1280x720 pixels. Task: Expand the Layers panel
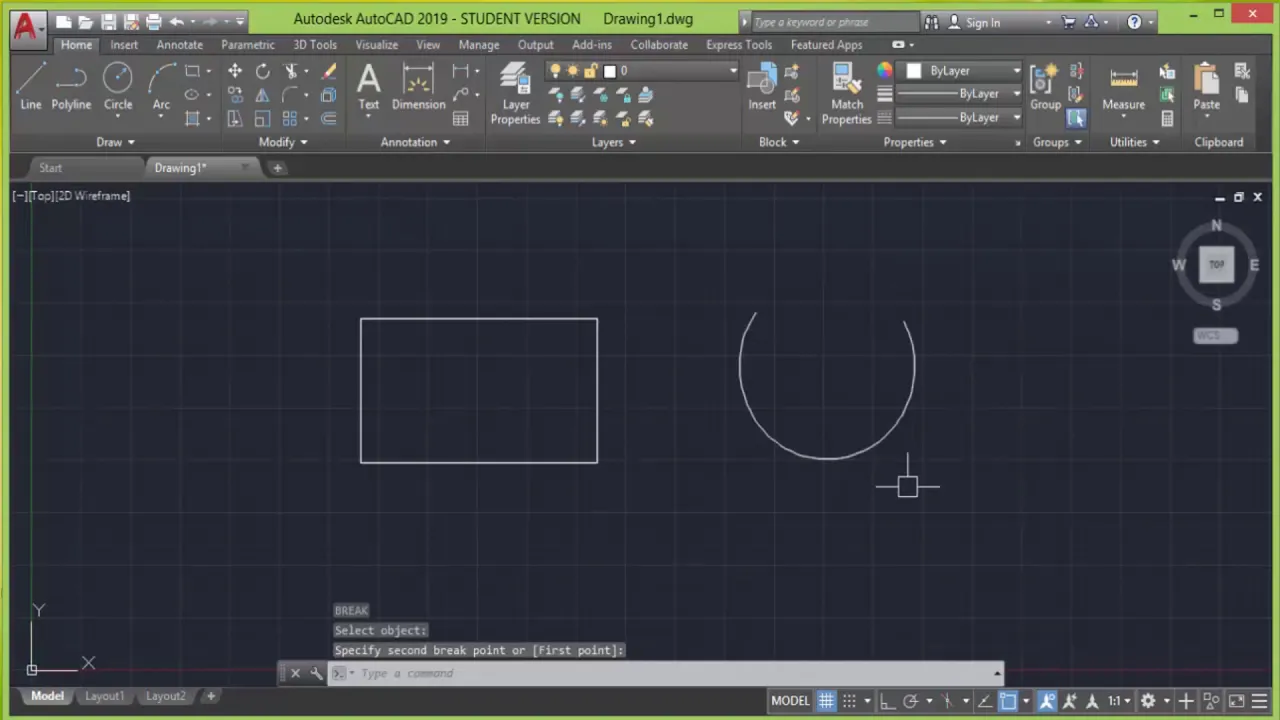pos(613,142)
